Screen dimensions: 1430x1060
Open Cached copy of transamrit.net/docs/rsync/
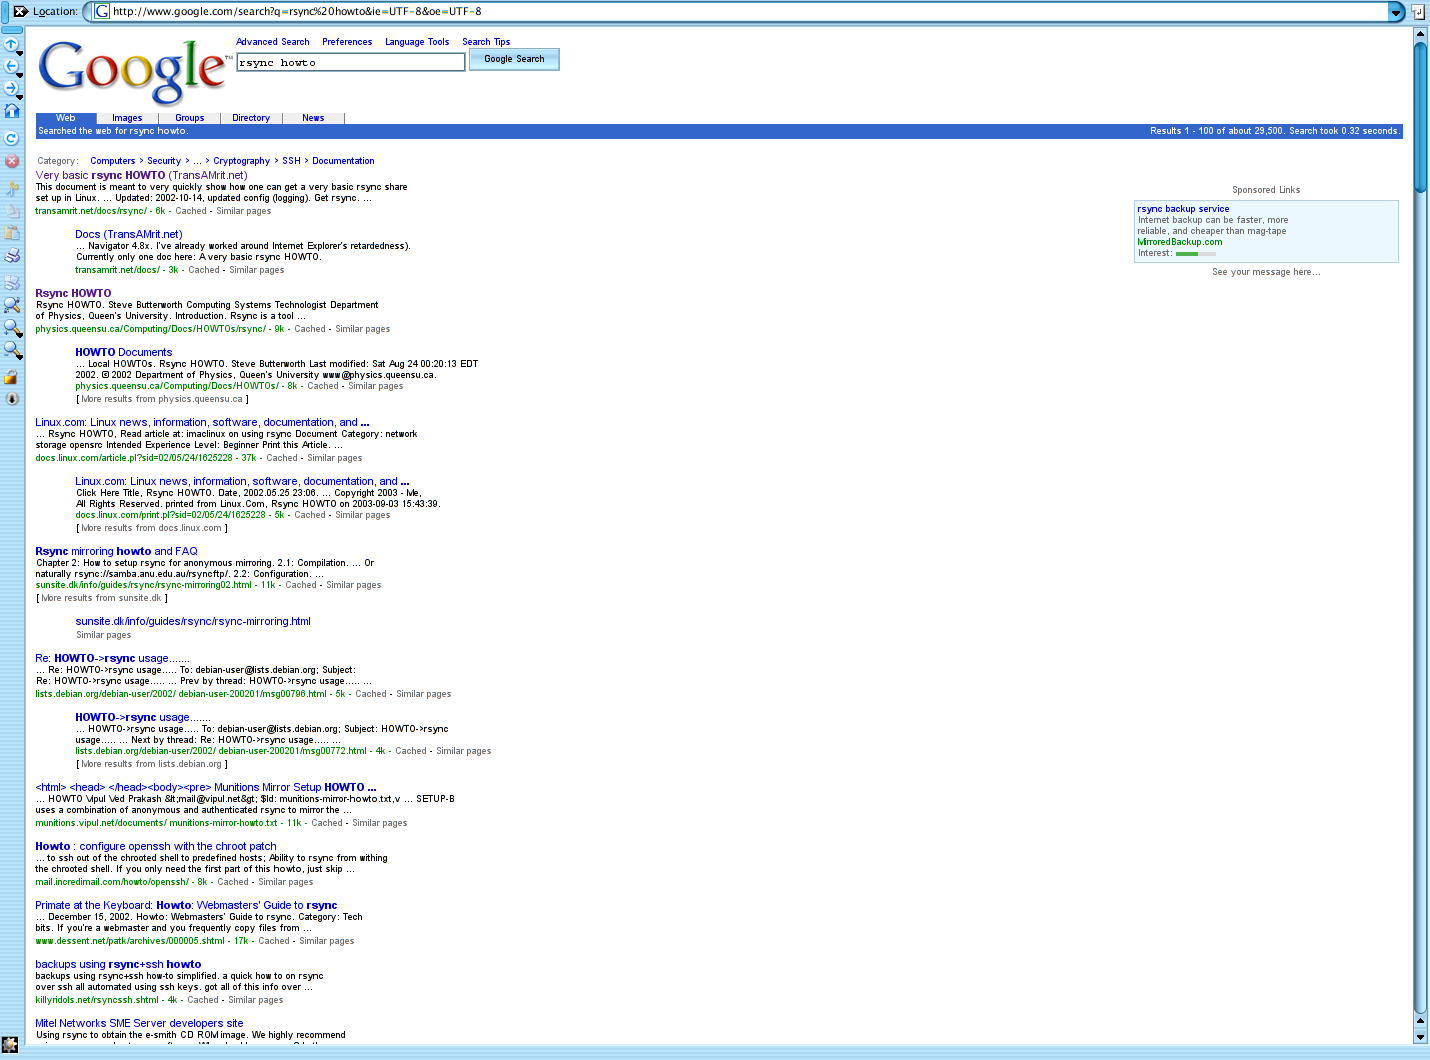click(191, 211)
